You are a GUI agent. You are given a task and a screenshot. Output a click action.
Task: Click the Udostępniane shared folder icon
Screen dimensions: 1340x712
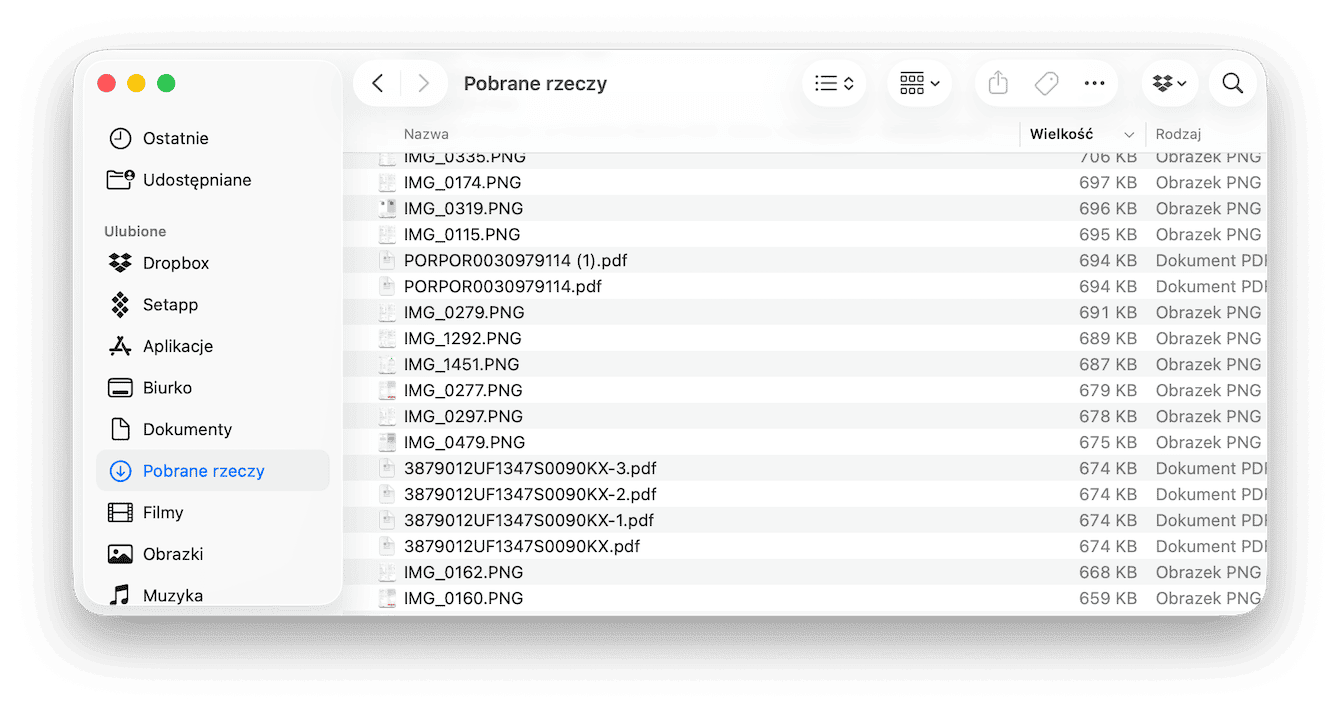click(120, 180)
